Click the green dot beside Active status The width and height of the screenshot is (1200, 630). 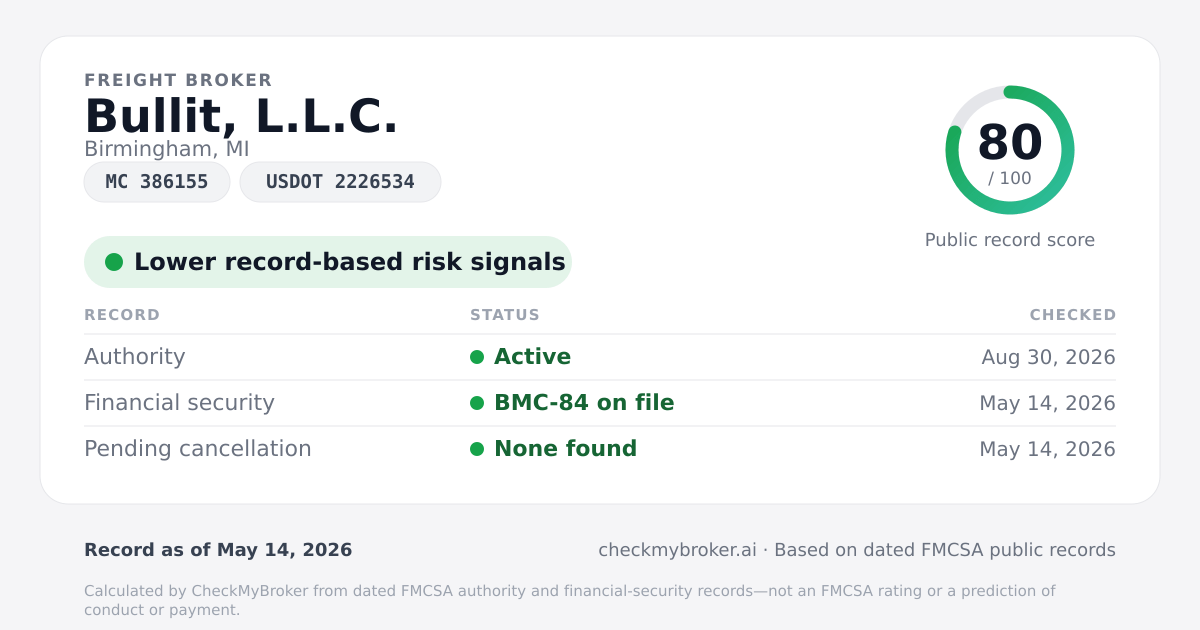(x=477, y=357)
